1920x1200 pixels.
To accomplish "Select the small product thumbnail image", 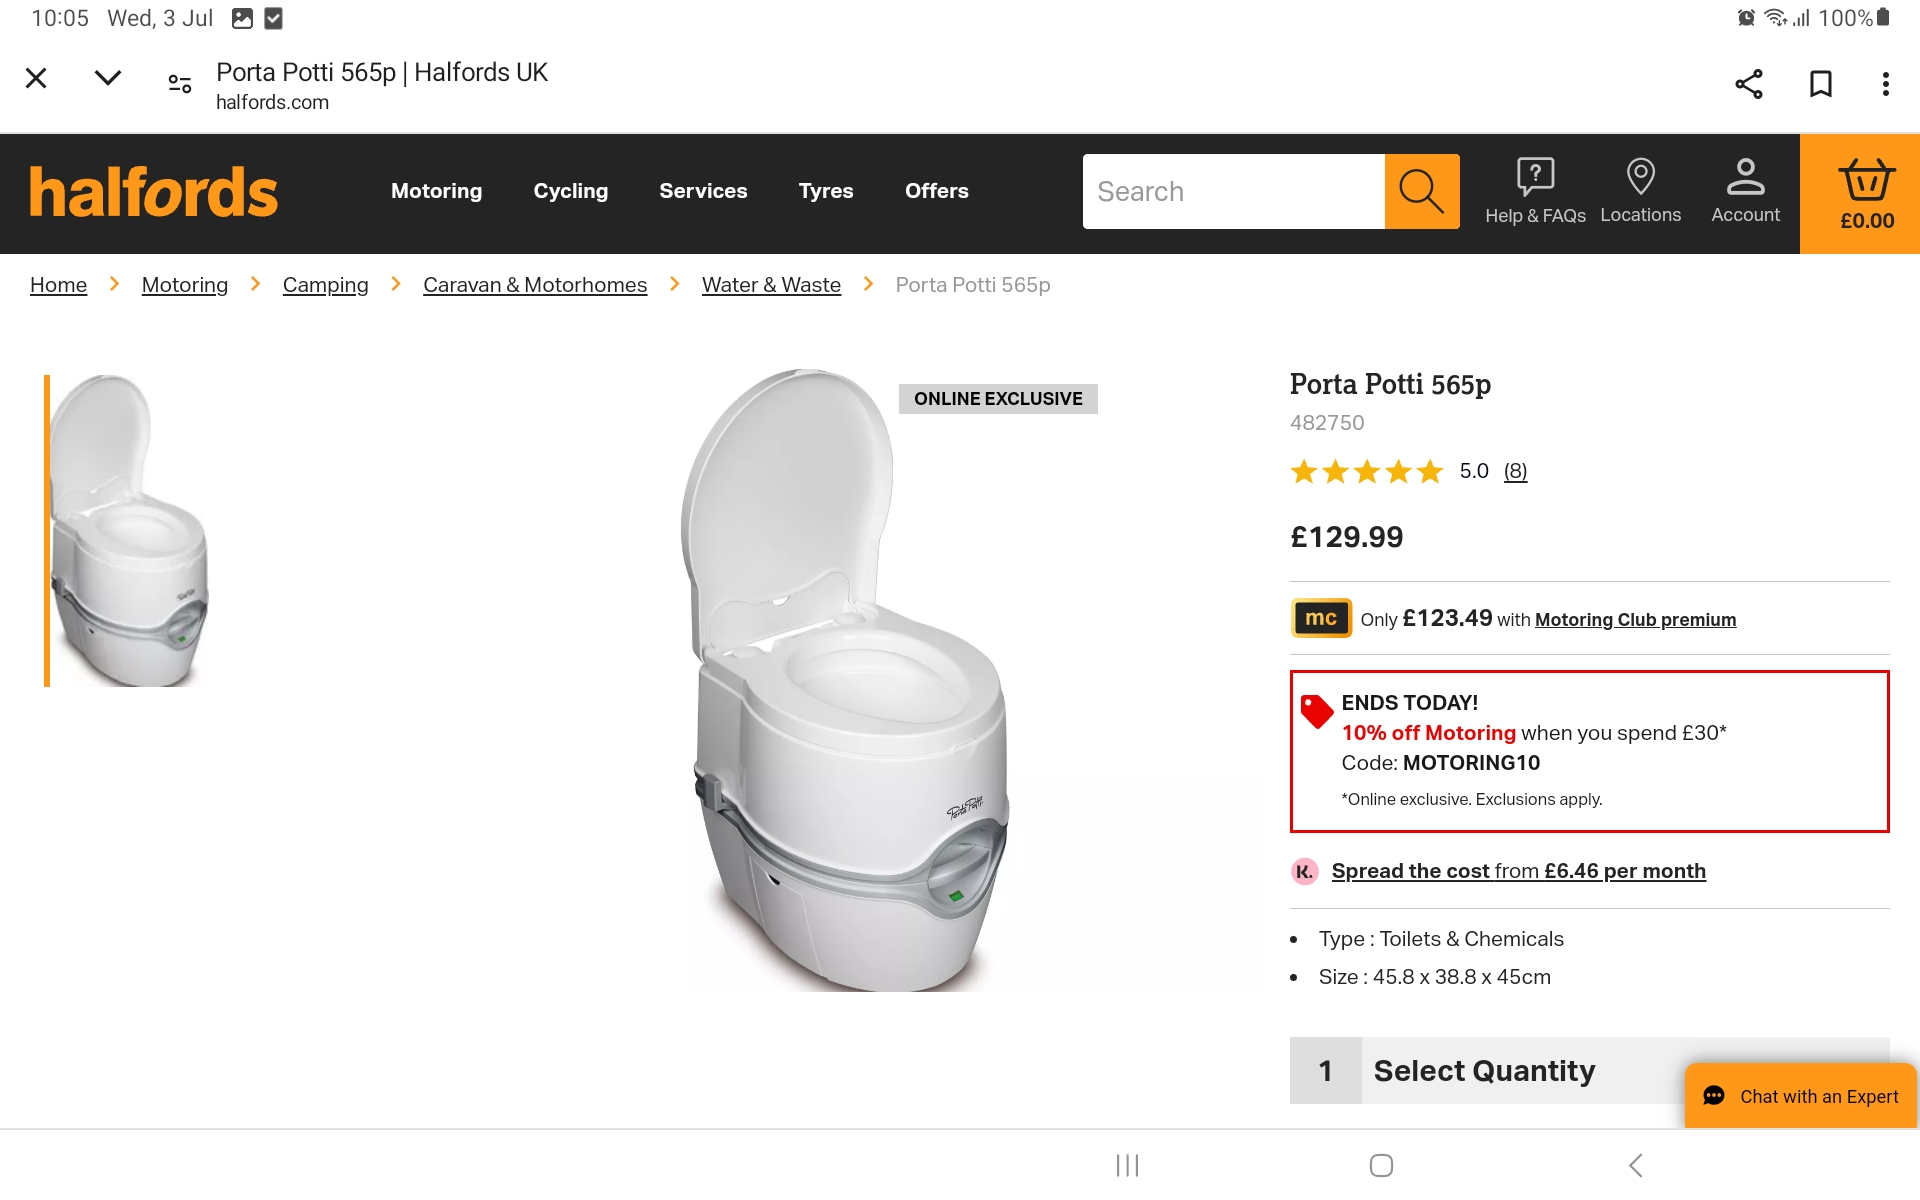I will [x=130, y=527].
